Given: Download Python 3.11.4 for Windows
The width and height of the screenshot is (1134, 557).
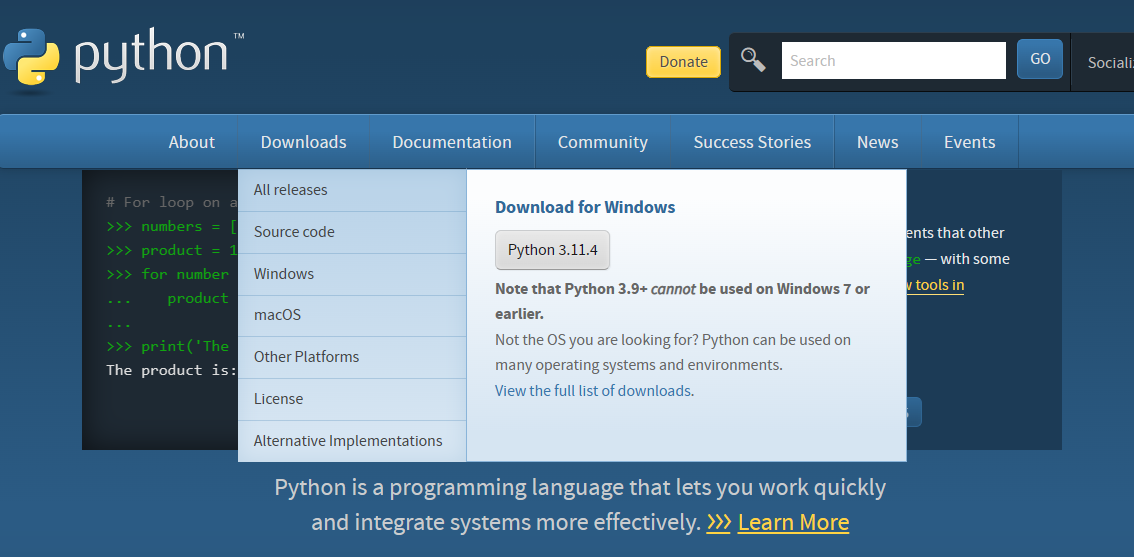Looking at the screenshot, I should (553, 250).
